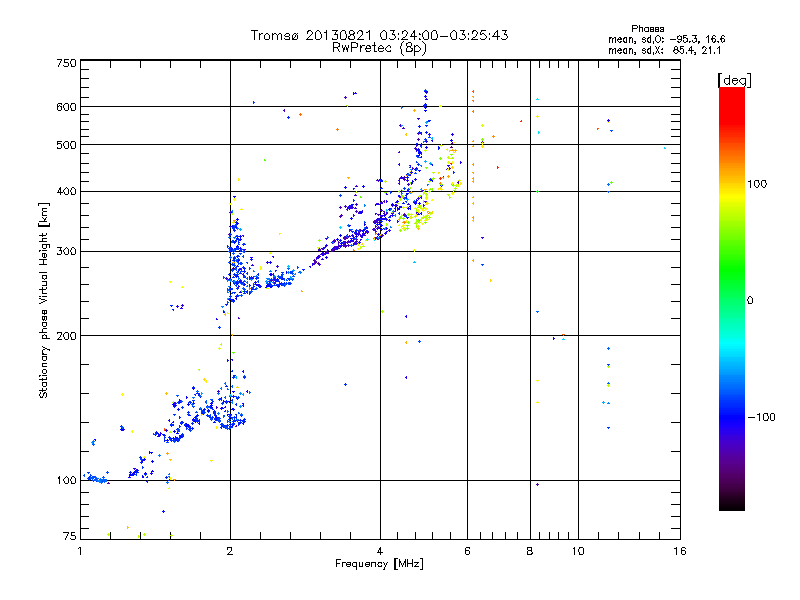Click the plot title 'Tromsø 20130821 03:24:00-03:25:43'

click(379, 35)
